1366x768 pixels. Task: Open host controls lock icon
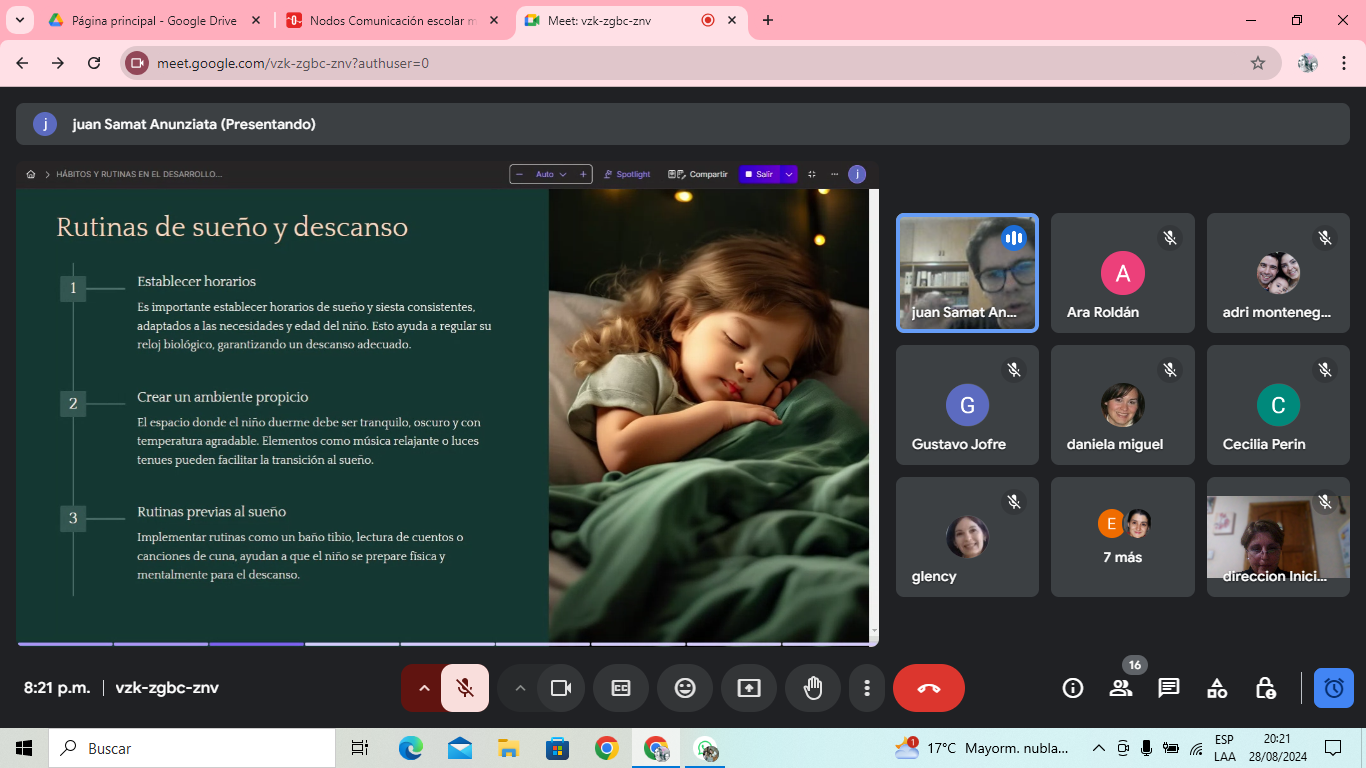tap(1265, 688)
